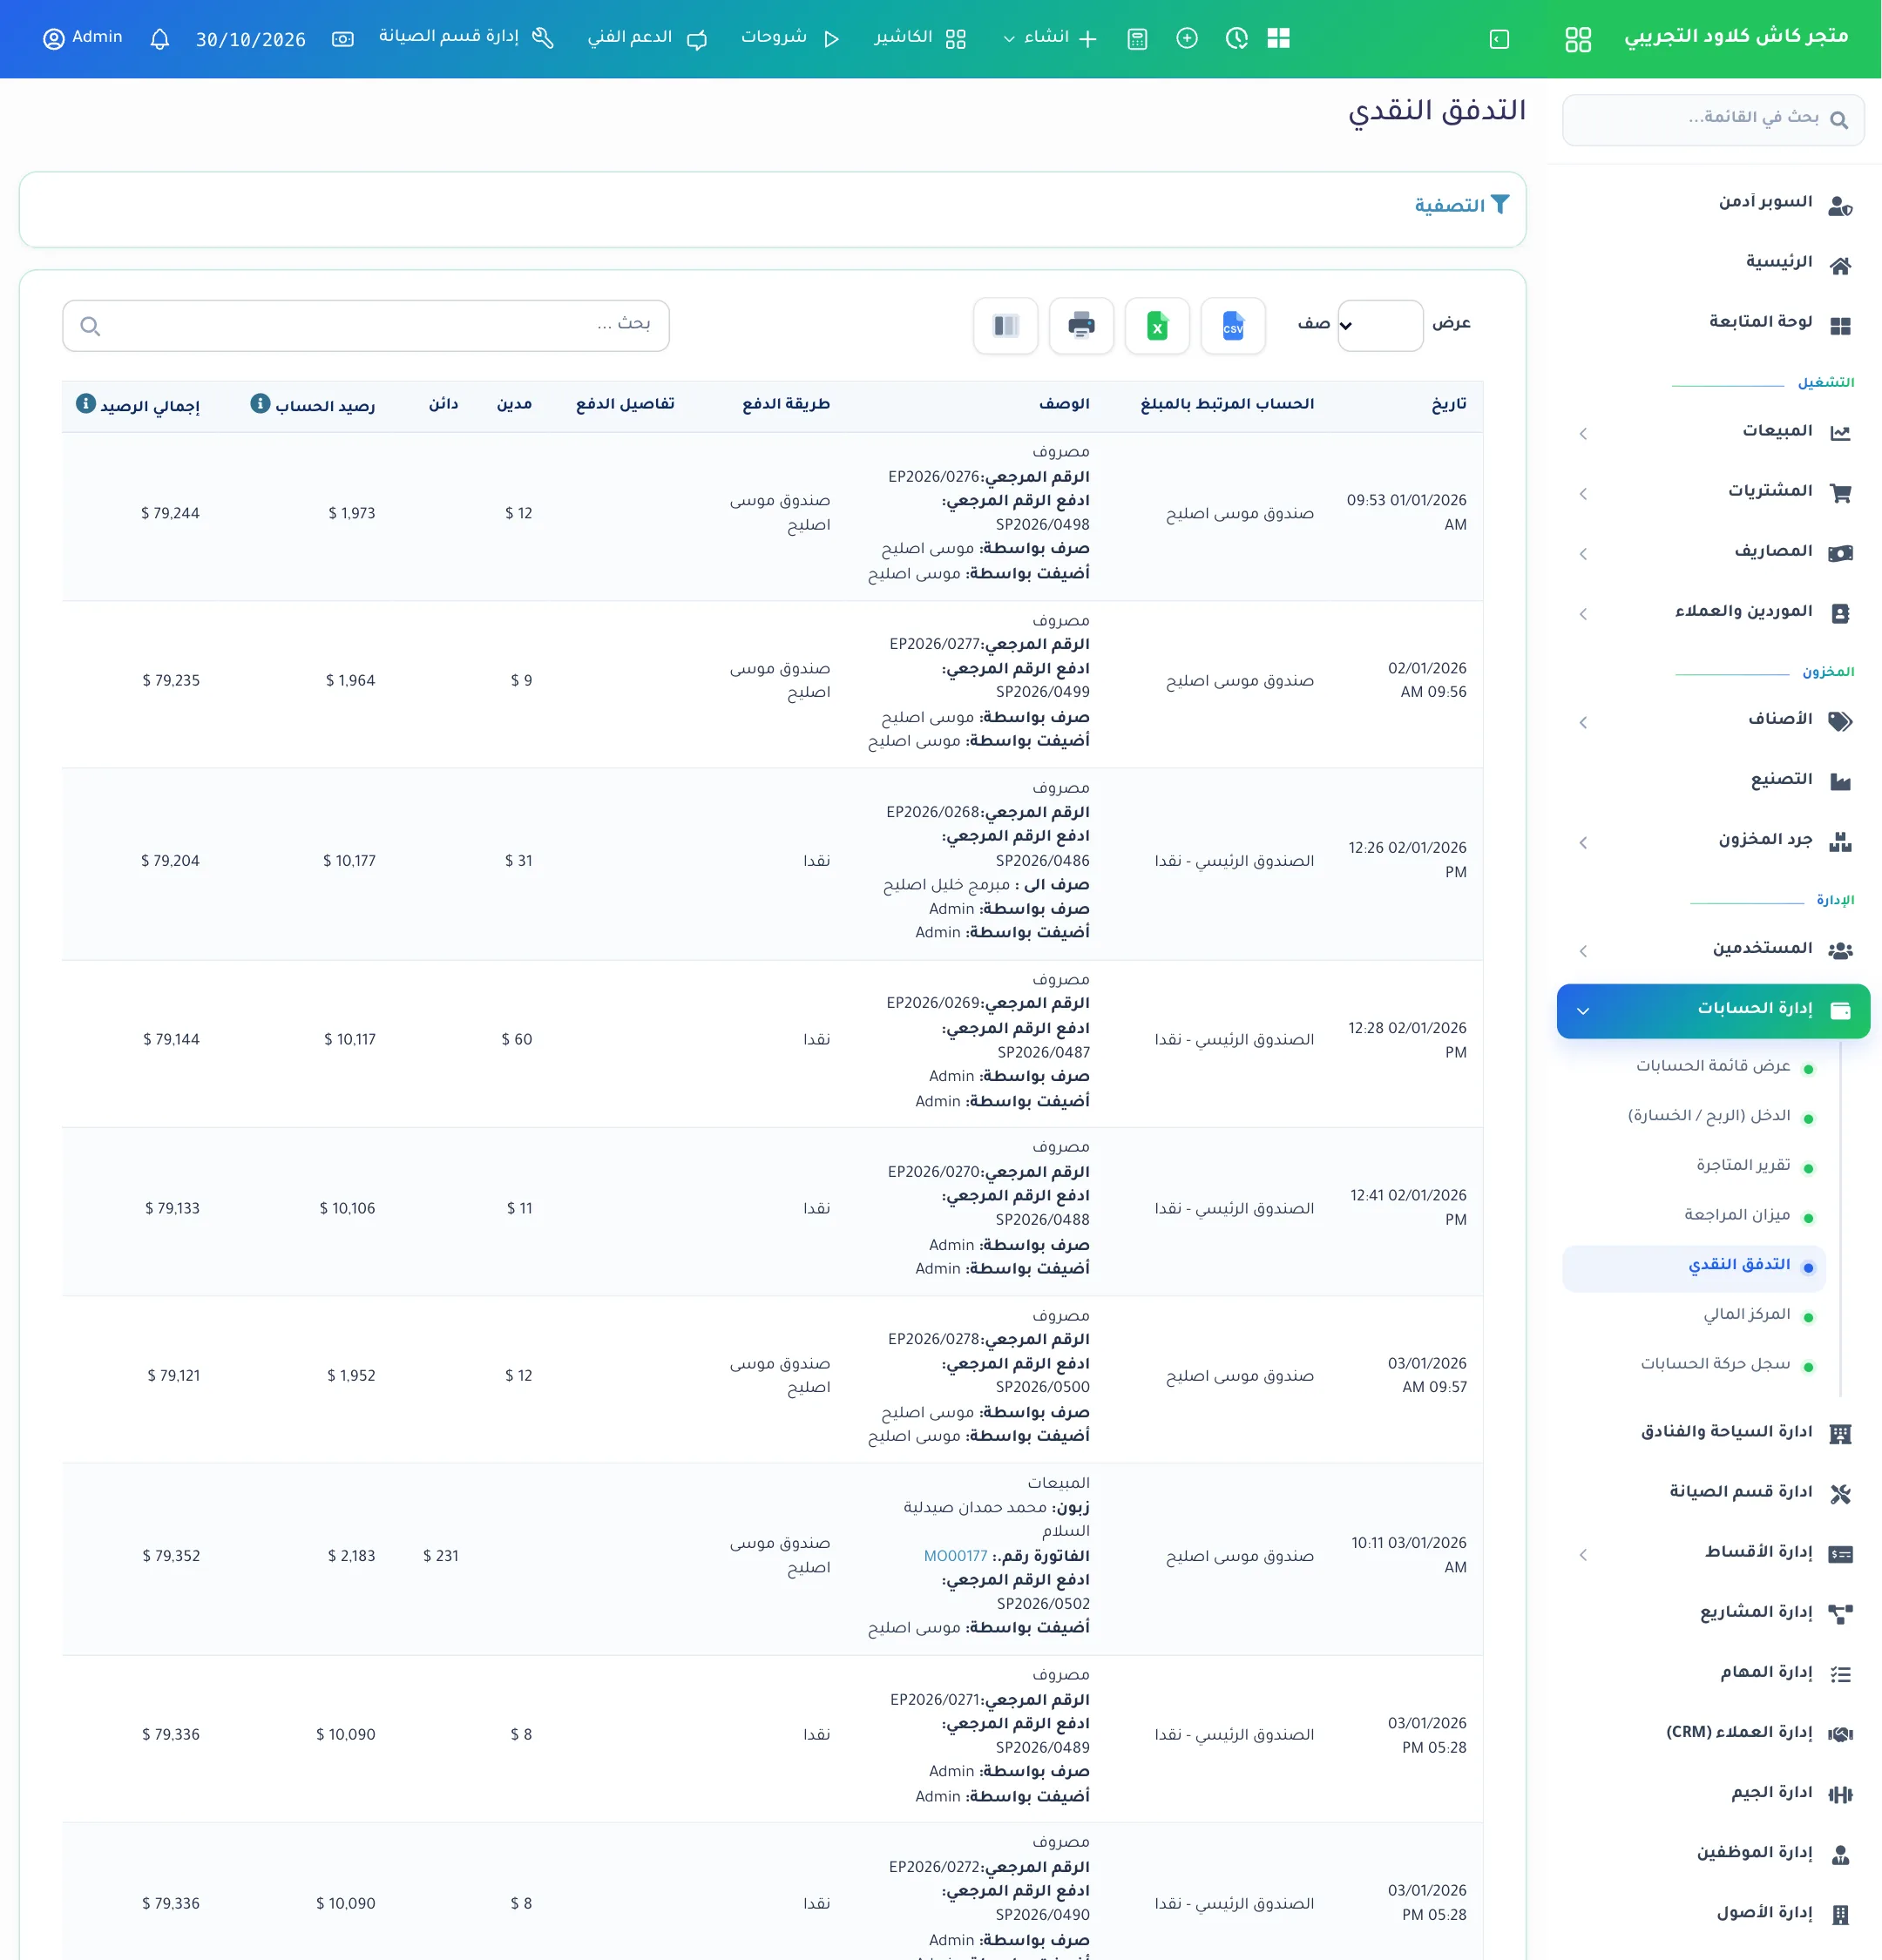The width and height of the screenshot is (1882, 1960).
Task: Export table as CSV file
Action: (1232, 326)
